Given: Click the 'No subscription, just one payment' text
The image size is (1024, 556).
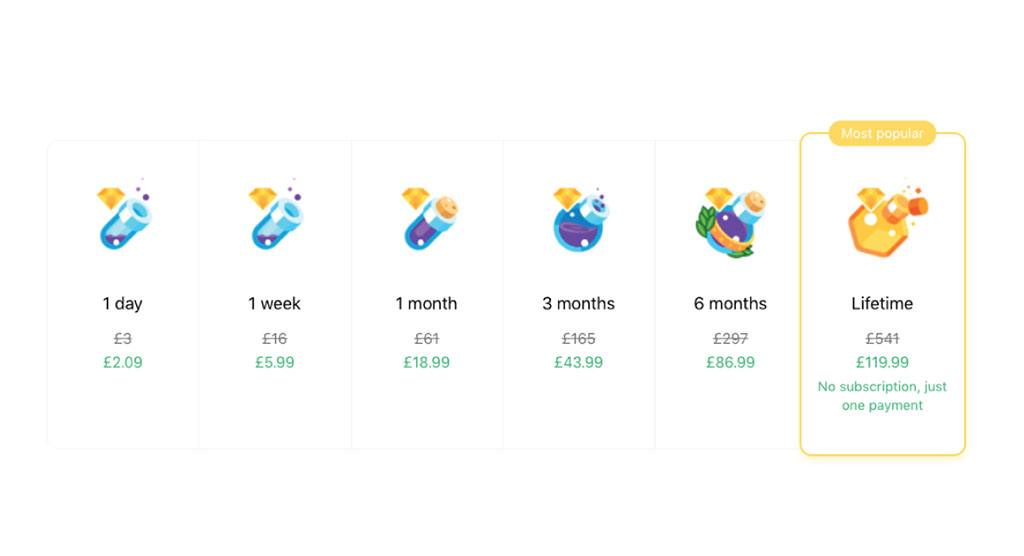Looking at the screenshot, I should pos(882,396).
